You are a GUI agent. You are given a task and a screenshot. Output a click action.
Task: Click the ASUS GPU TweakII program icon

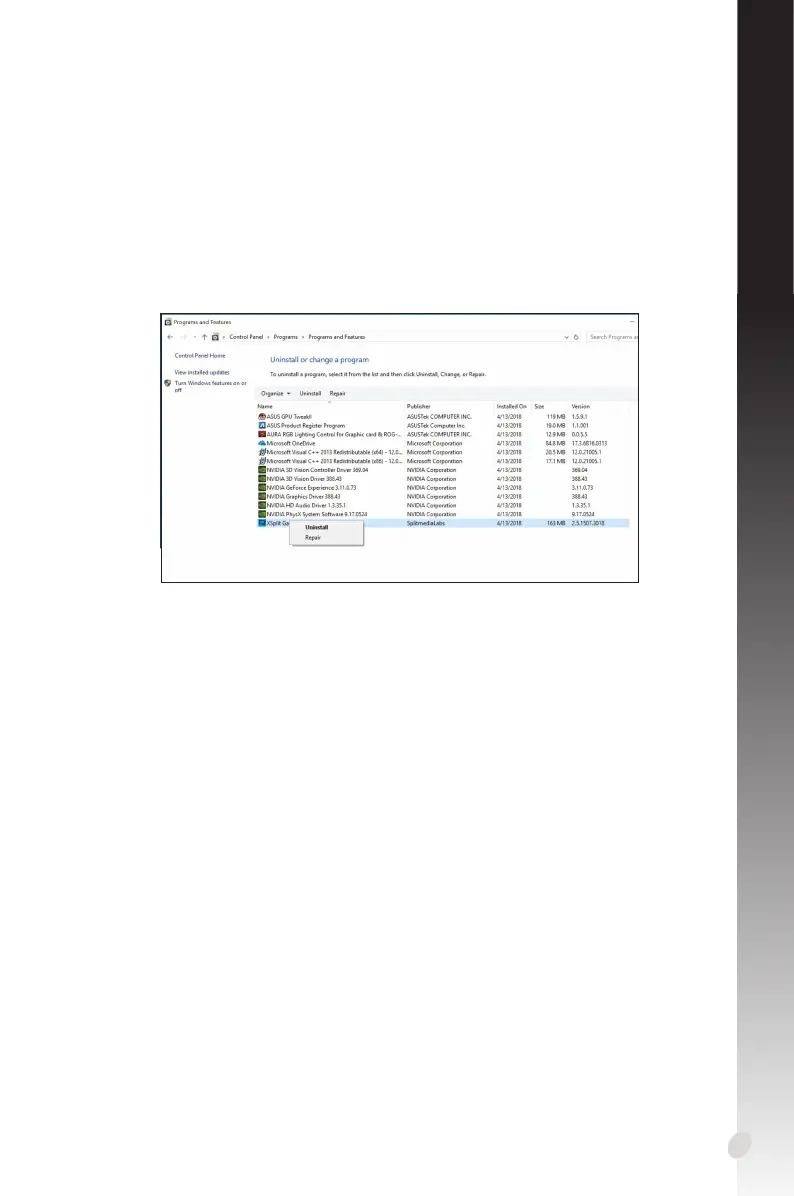pyautogui.click(x=262, y=417)
